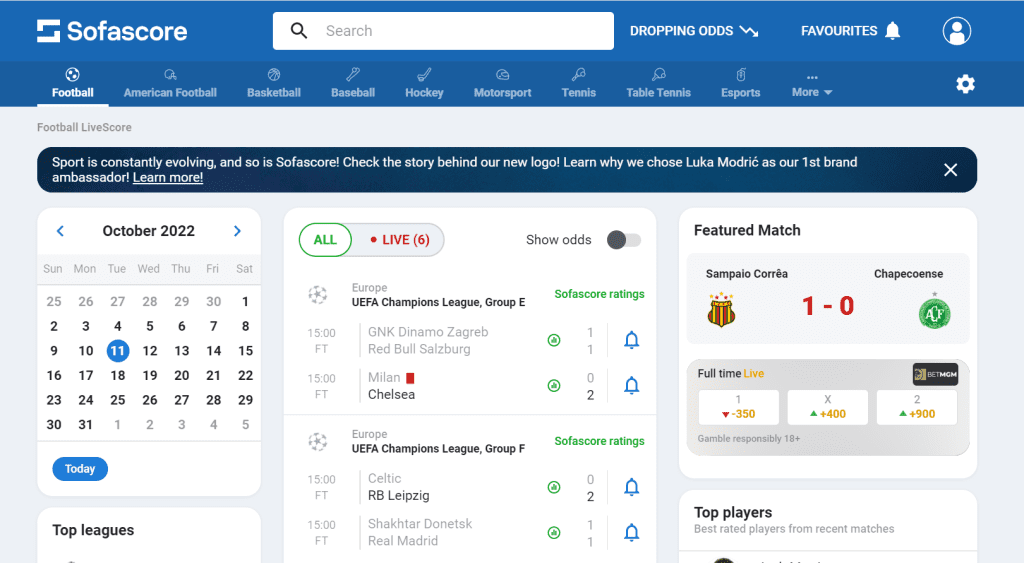Open Favourites with bell icon
Viewport: 1024px width, 563px height.
[850, 31]
